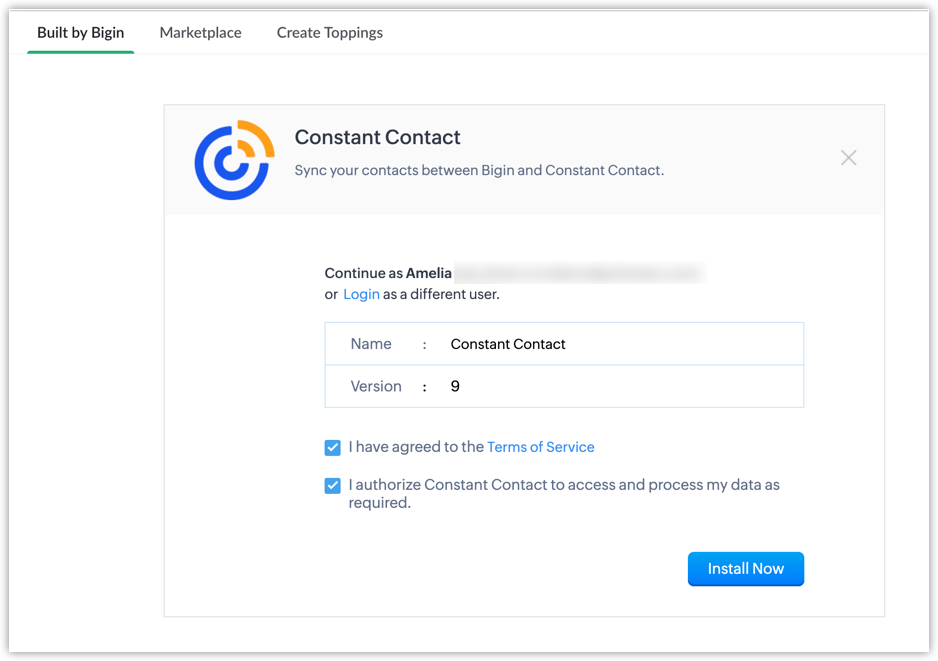Click the blurred email address
This screenshot has width=938, height=661.
[x=579, y=273]
